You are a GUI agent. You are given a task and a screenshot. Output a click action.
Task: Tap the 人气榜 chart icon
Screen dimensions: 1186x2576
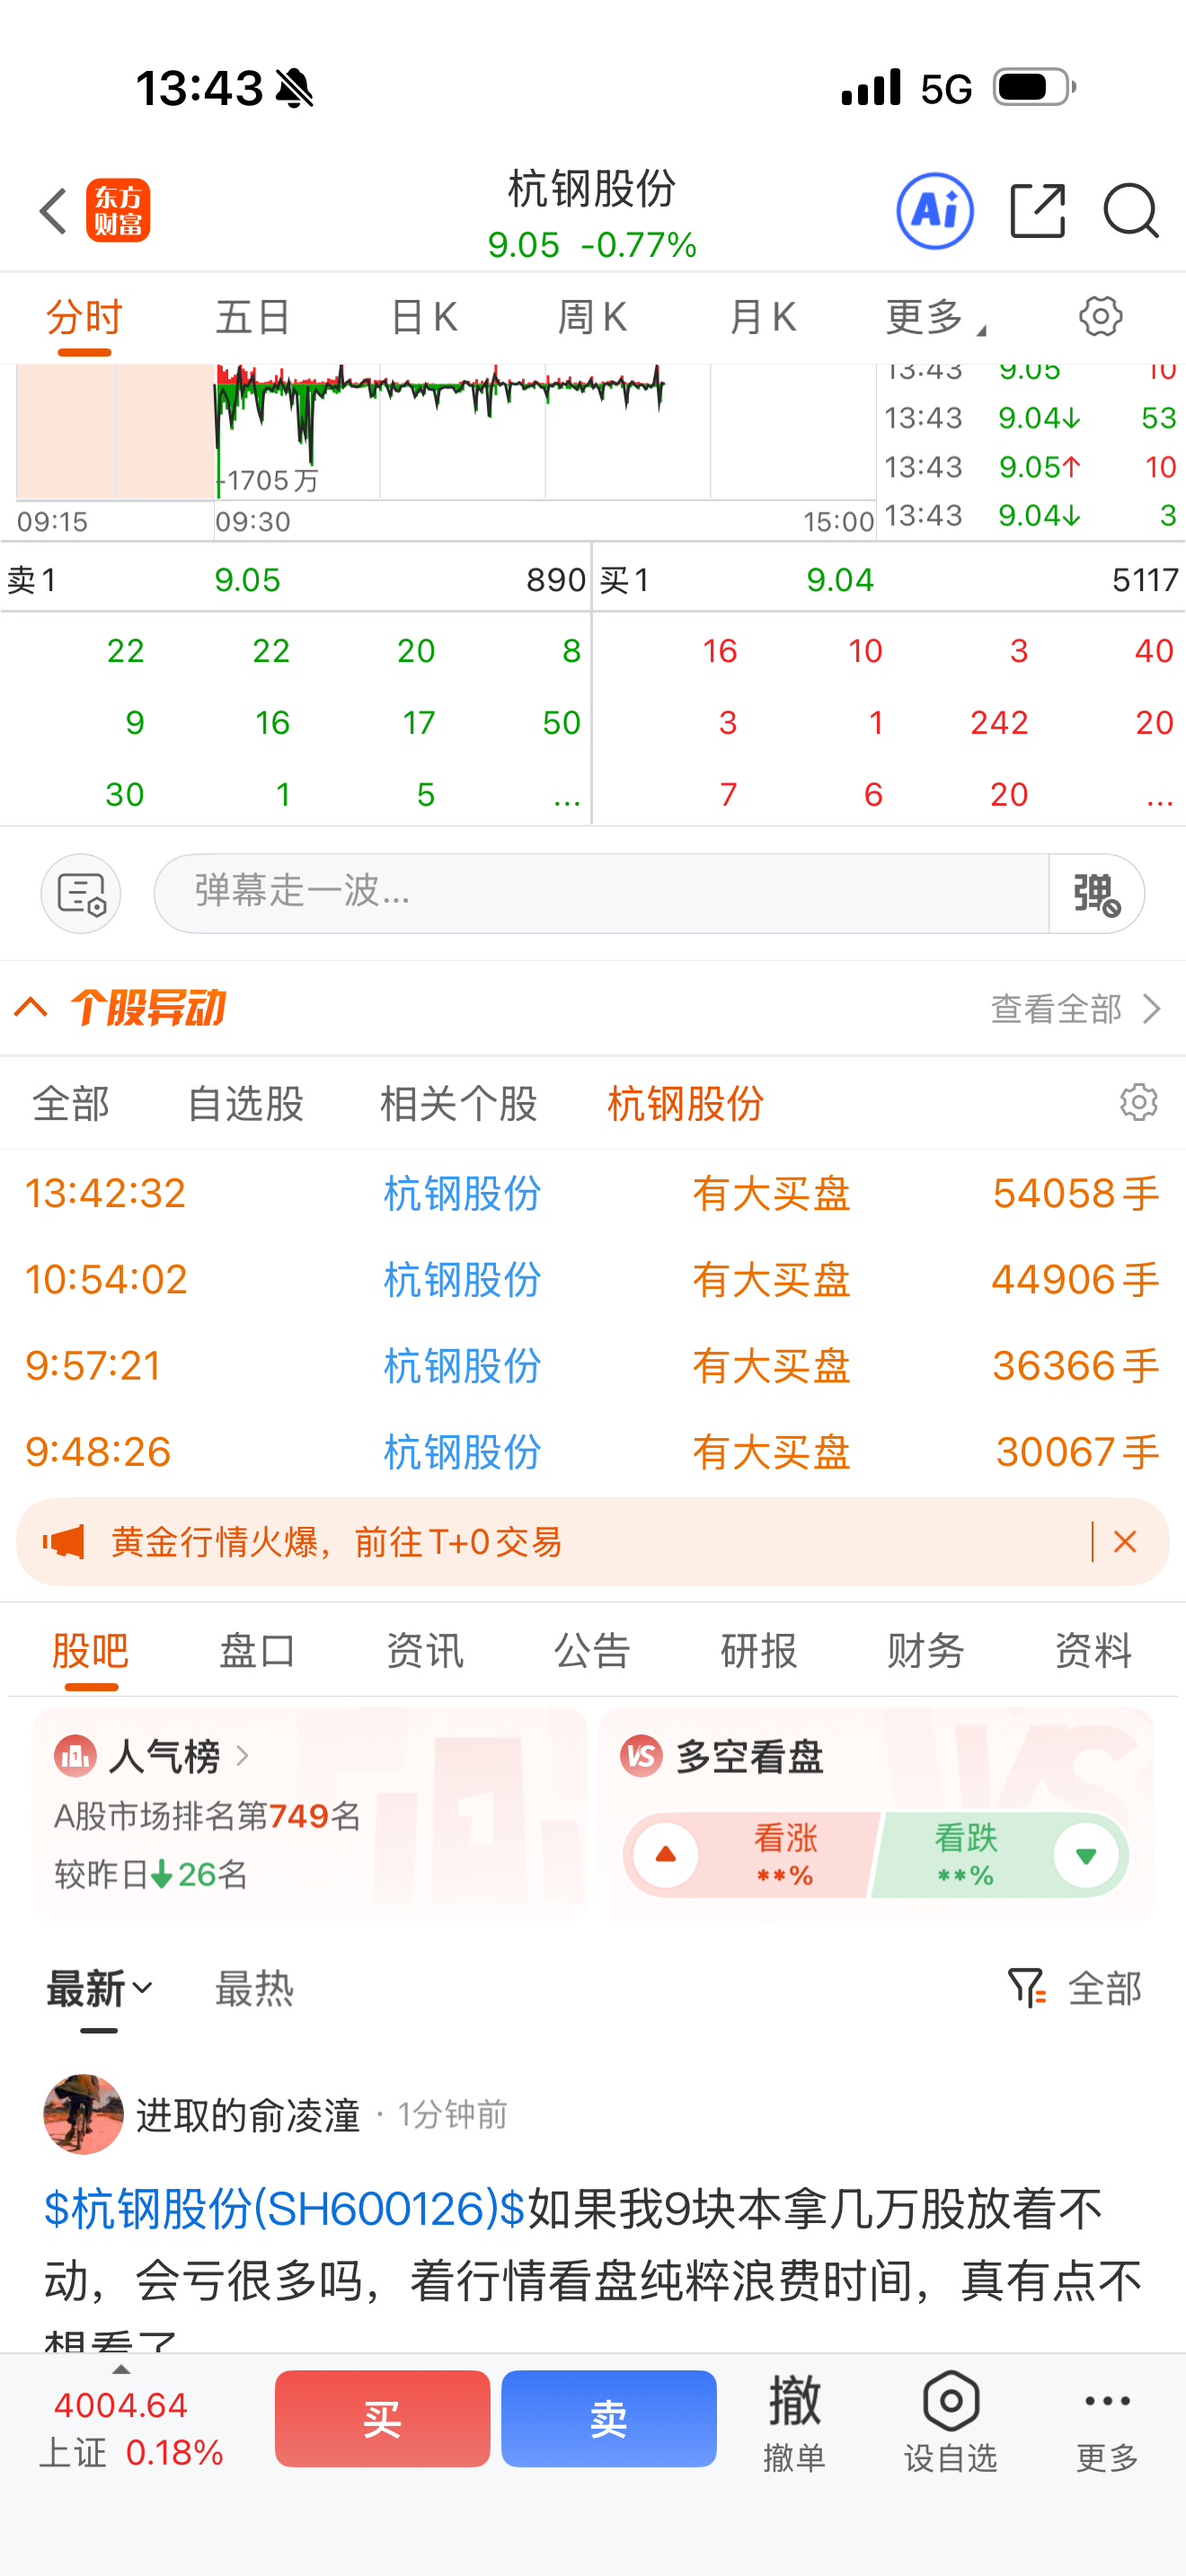pyautogui.click(x=76, y=1756)
